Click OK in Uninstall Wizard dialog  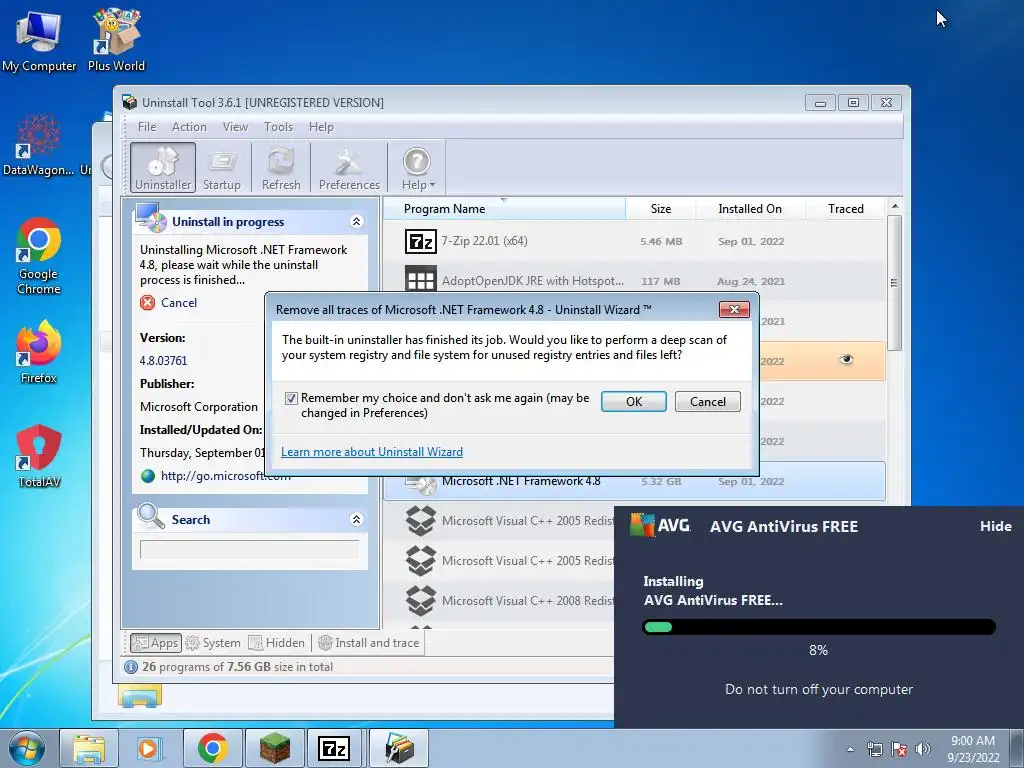pos(633,402)
